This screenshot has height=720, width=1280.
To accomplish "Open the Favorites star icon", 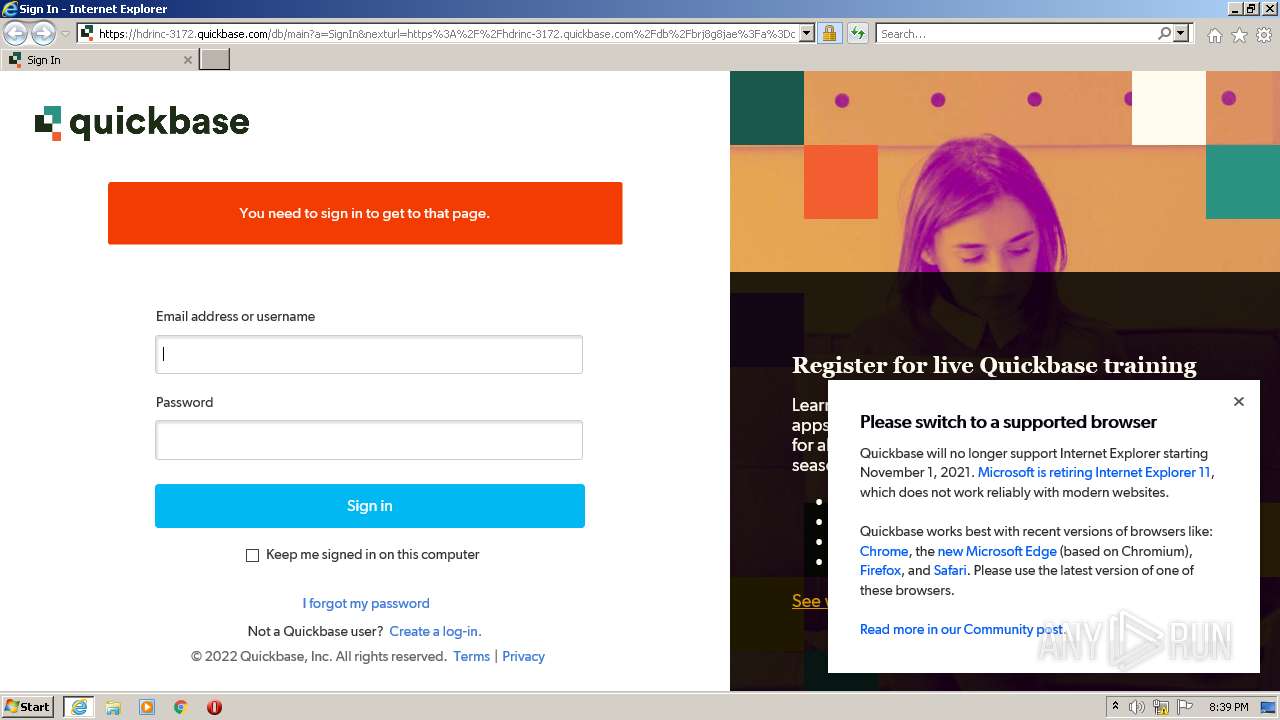I will [1239, 35].
